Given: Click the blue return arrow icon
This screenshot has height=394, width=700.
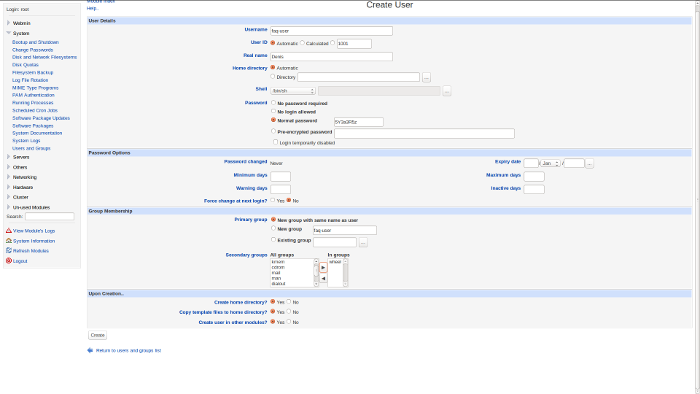Looking at the screenshot, I should 90,351.
